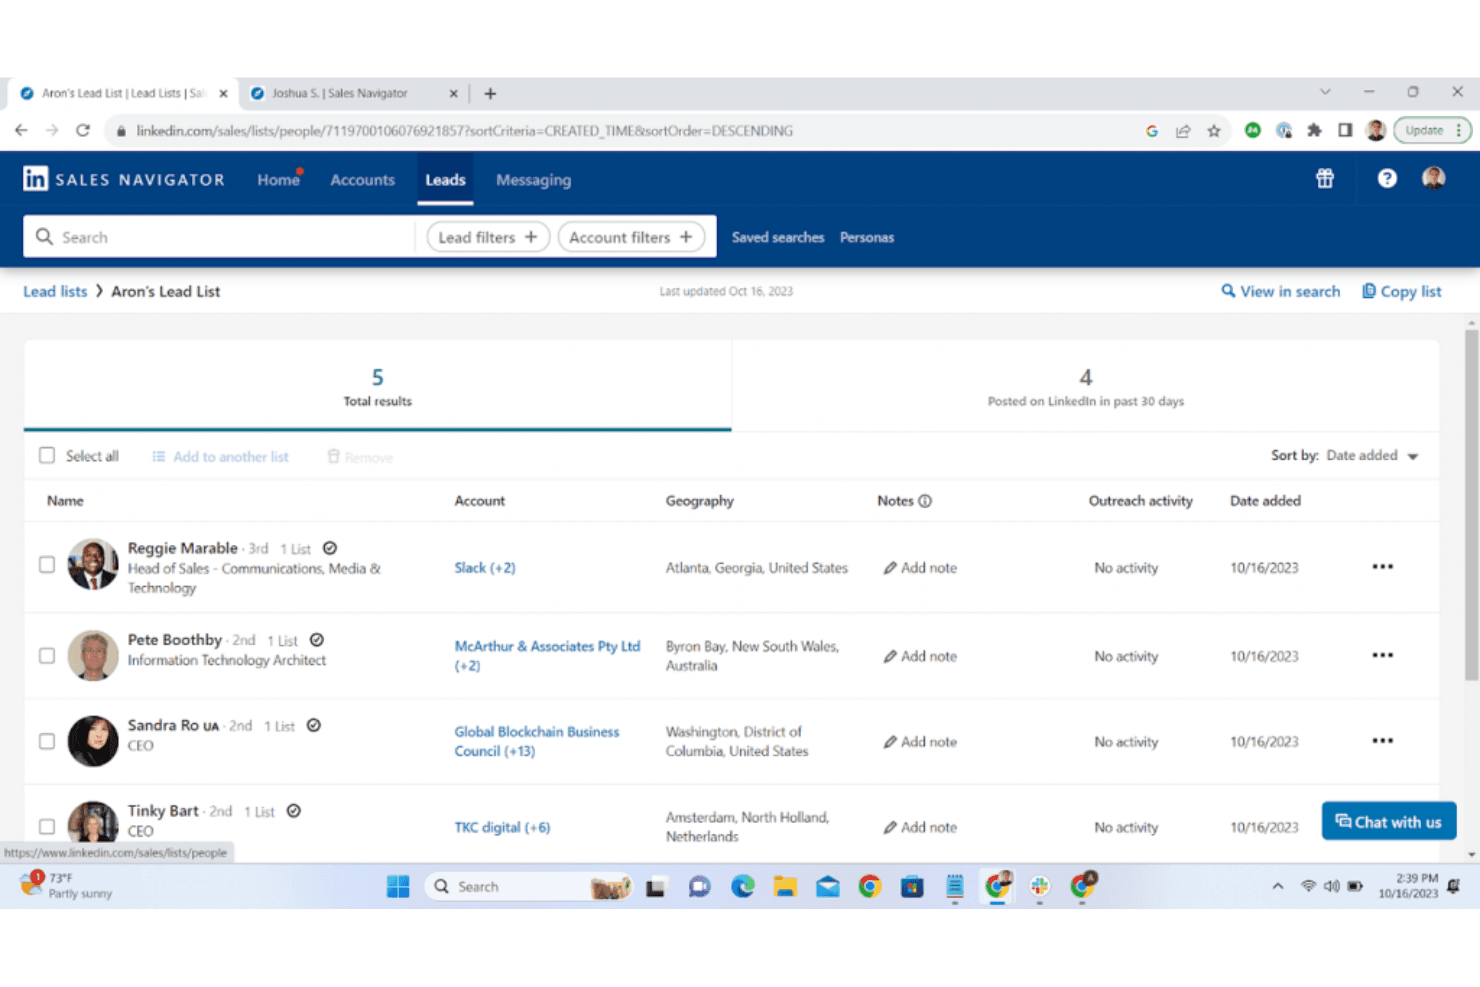The image size is (1480, 987).
Task: Open the Sort by Date added dropdown
Action: (1372, 455)
